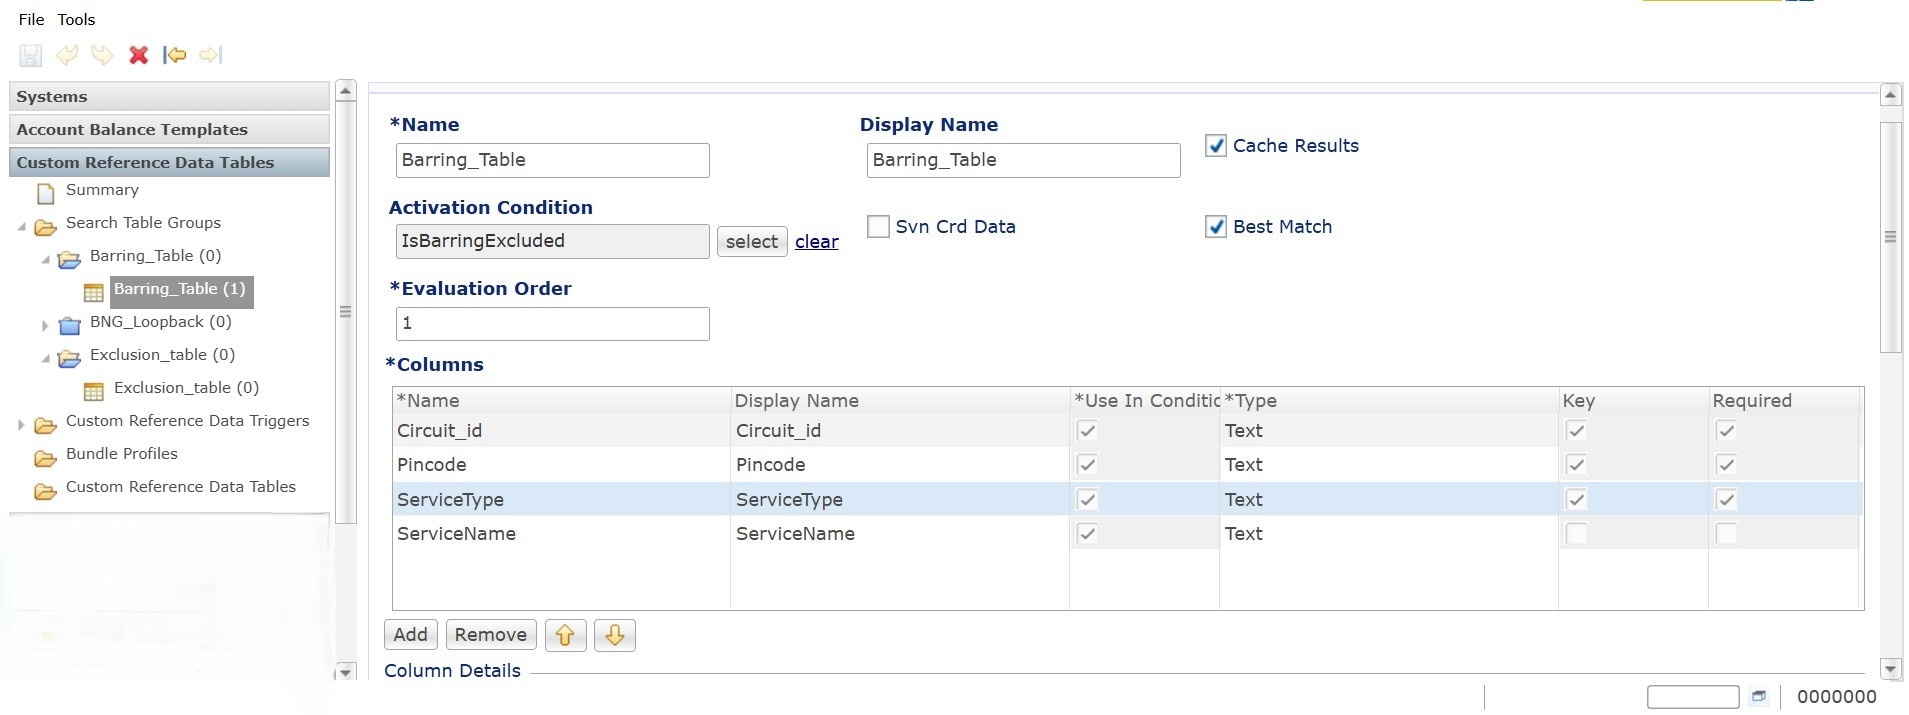The height and width of the screenshot is (715, 1909).
Task: Click the move column up arrow
Action: coord(565,635)
